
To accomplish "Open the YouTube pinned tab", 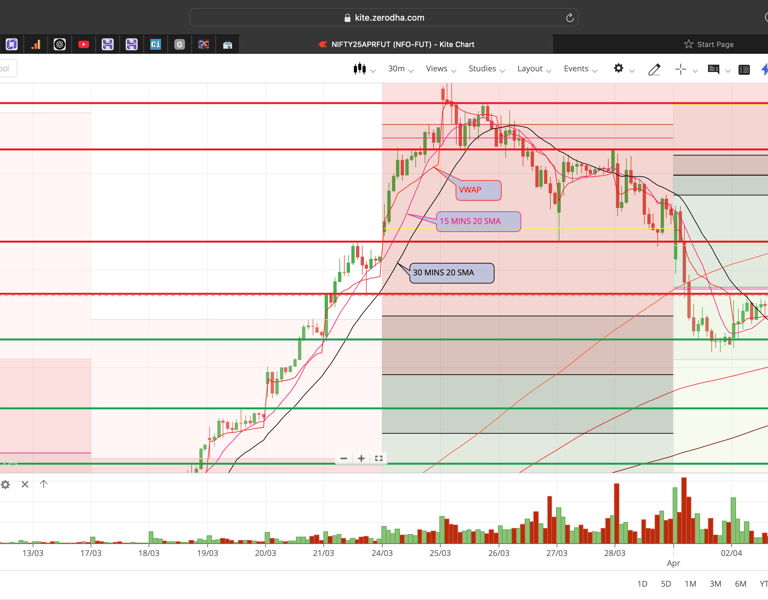I will [x=83, y=45].
